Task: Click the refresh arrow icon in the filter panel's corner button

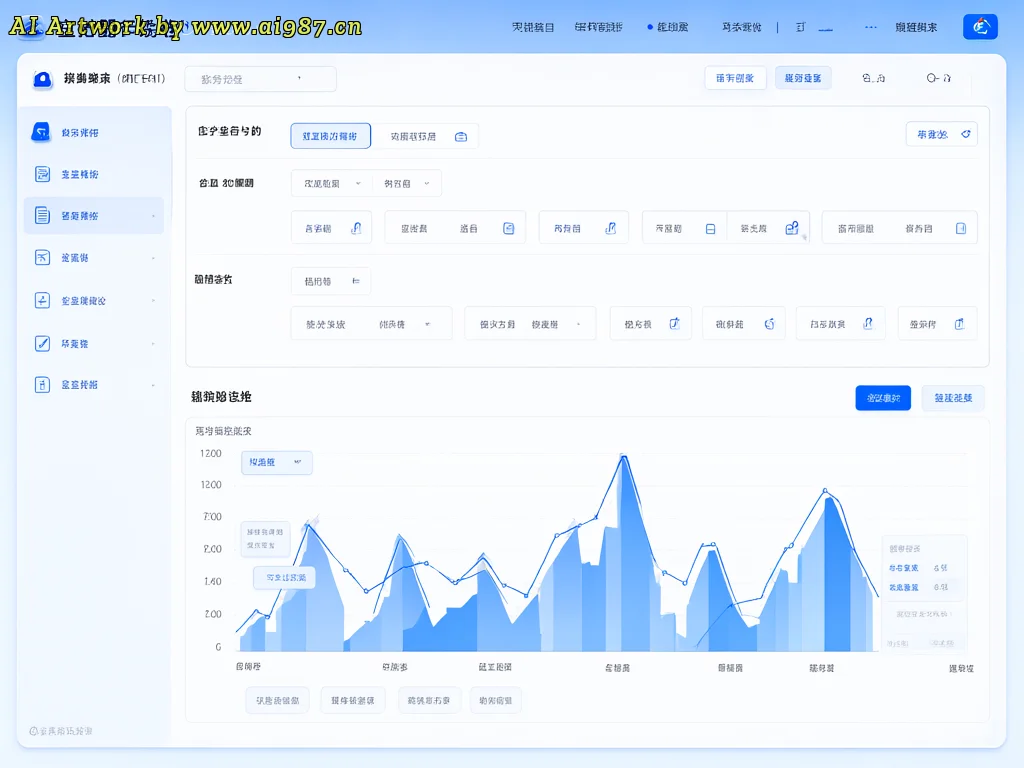Action: 966,134
